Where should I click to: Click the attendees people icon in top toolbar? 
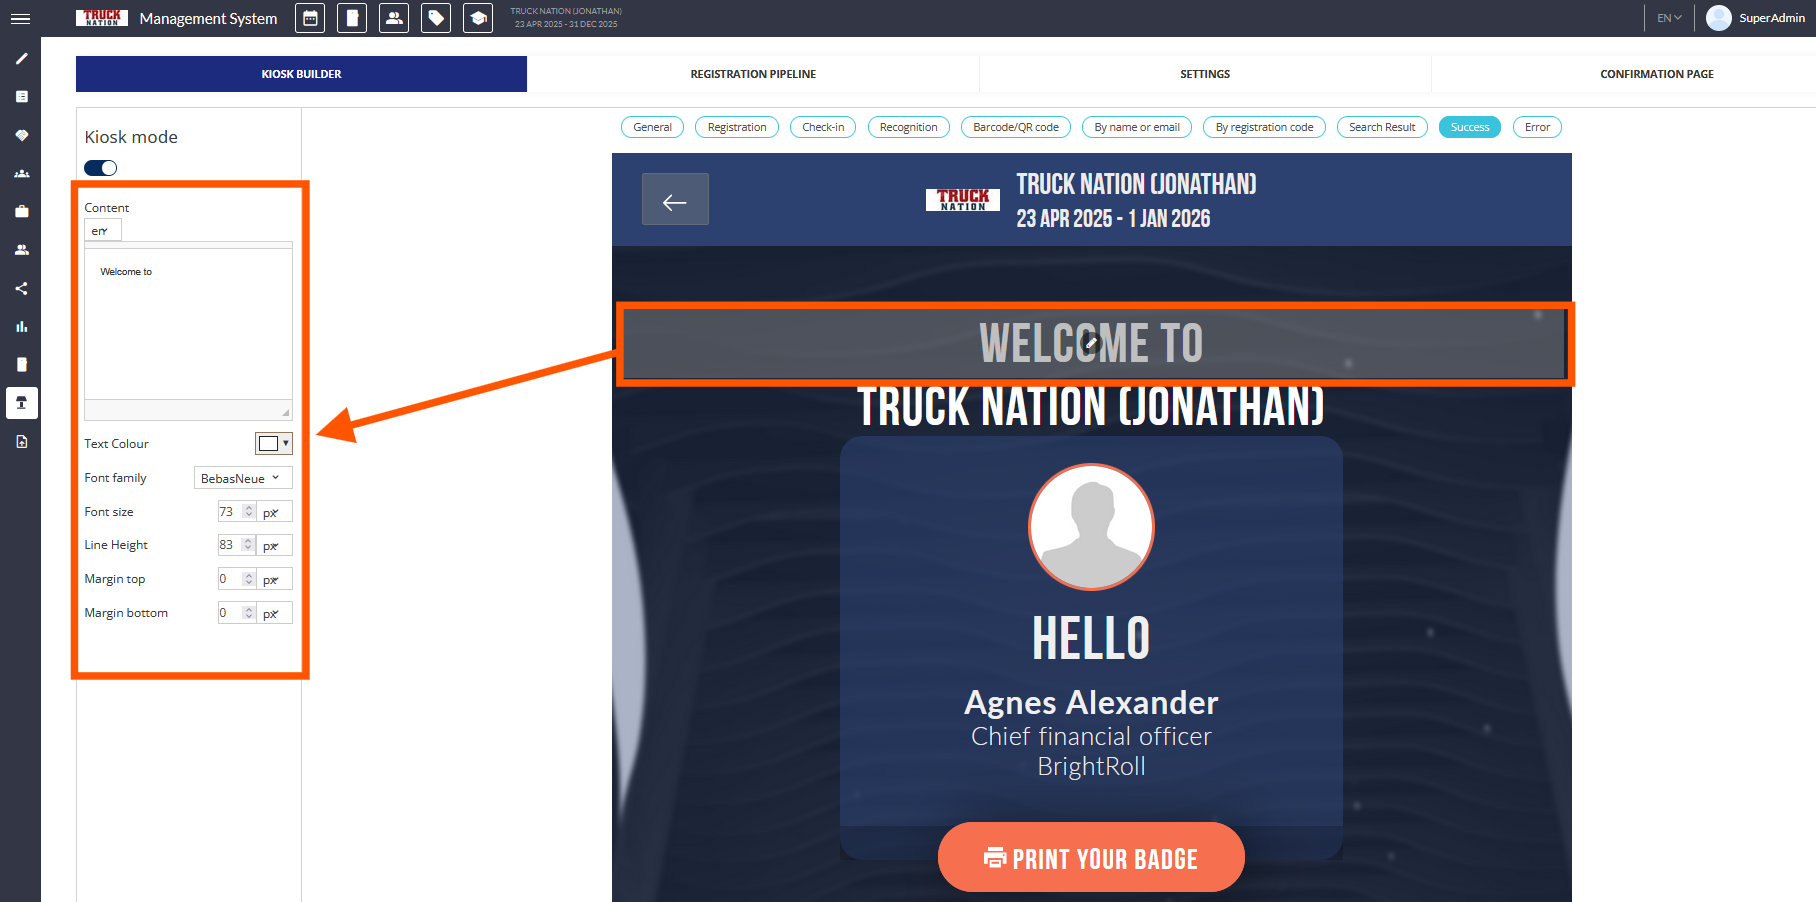(394, 19)
